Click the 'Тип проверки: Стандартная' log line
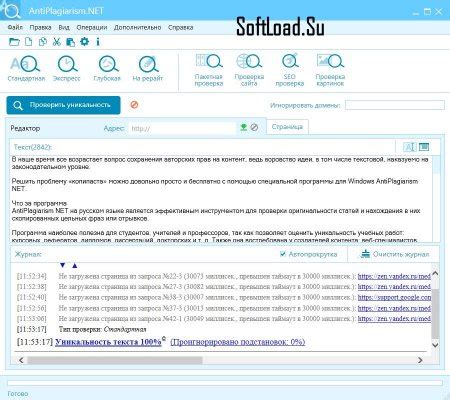 103,329
